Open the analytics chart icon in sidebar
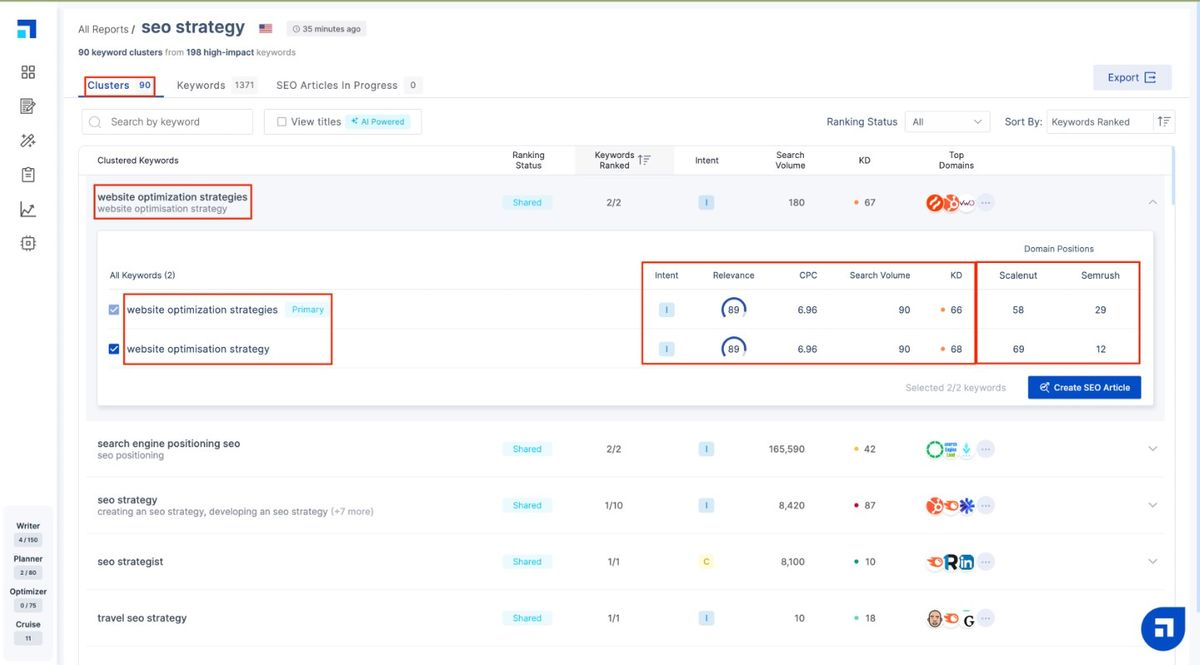This screenshot has height=665, width=1200. 28,209
